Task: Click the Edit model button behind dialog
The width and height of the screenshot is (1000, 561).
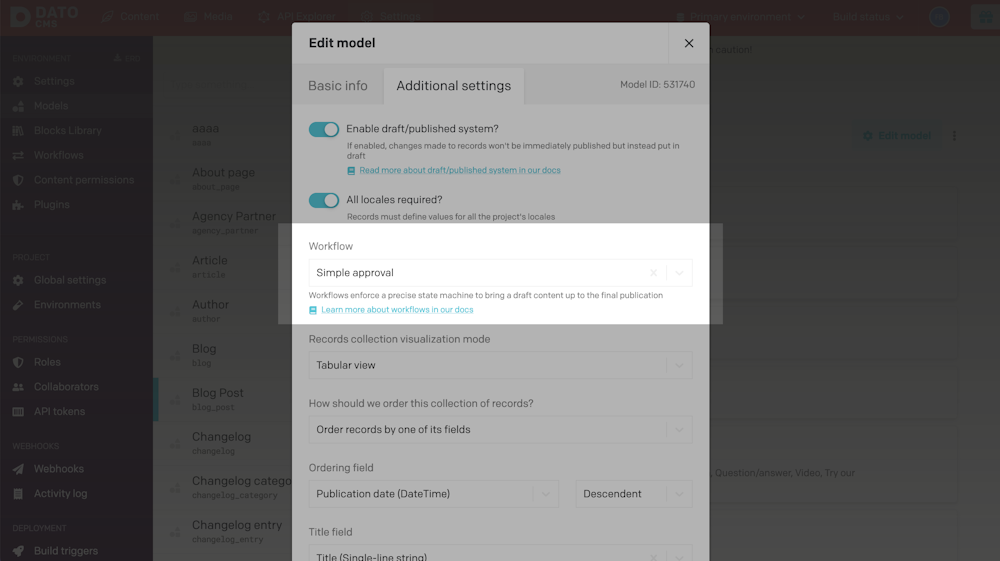Action: click(897, 136)
